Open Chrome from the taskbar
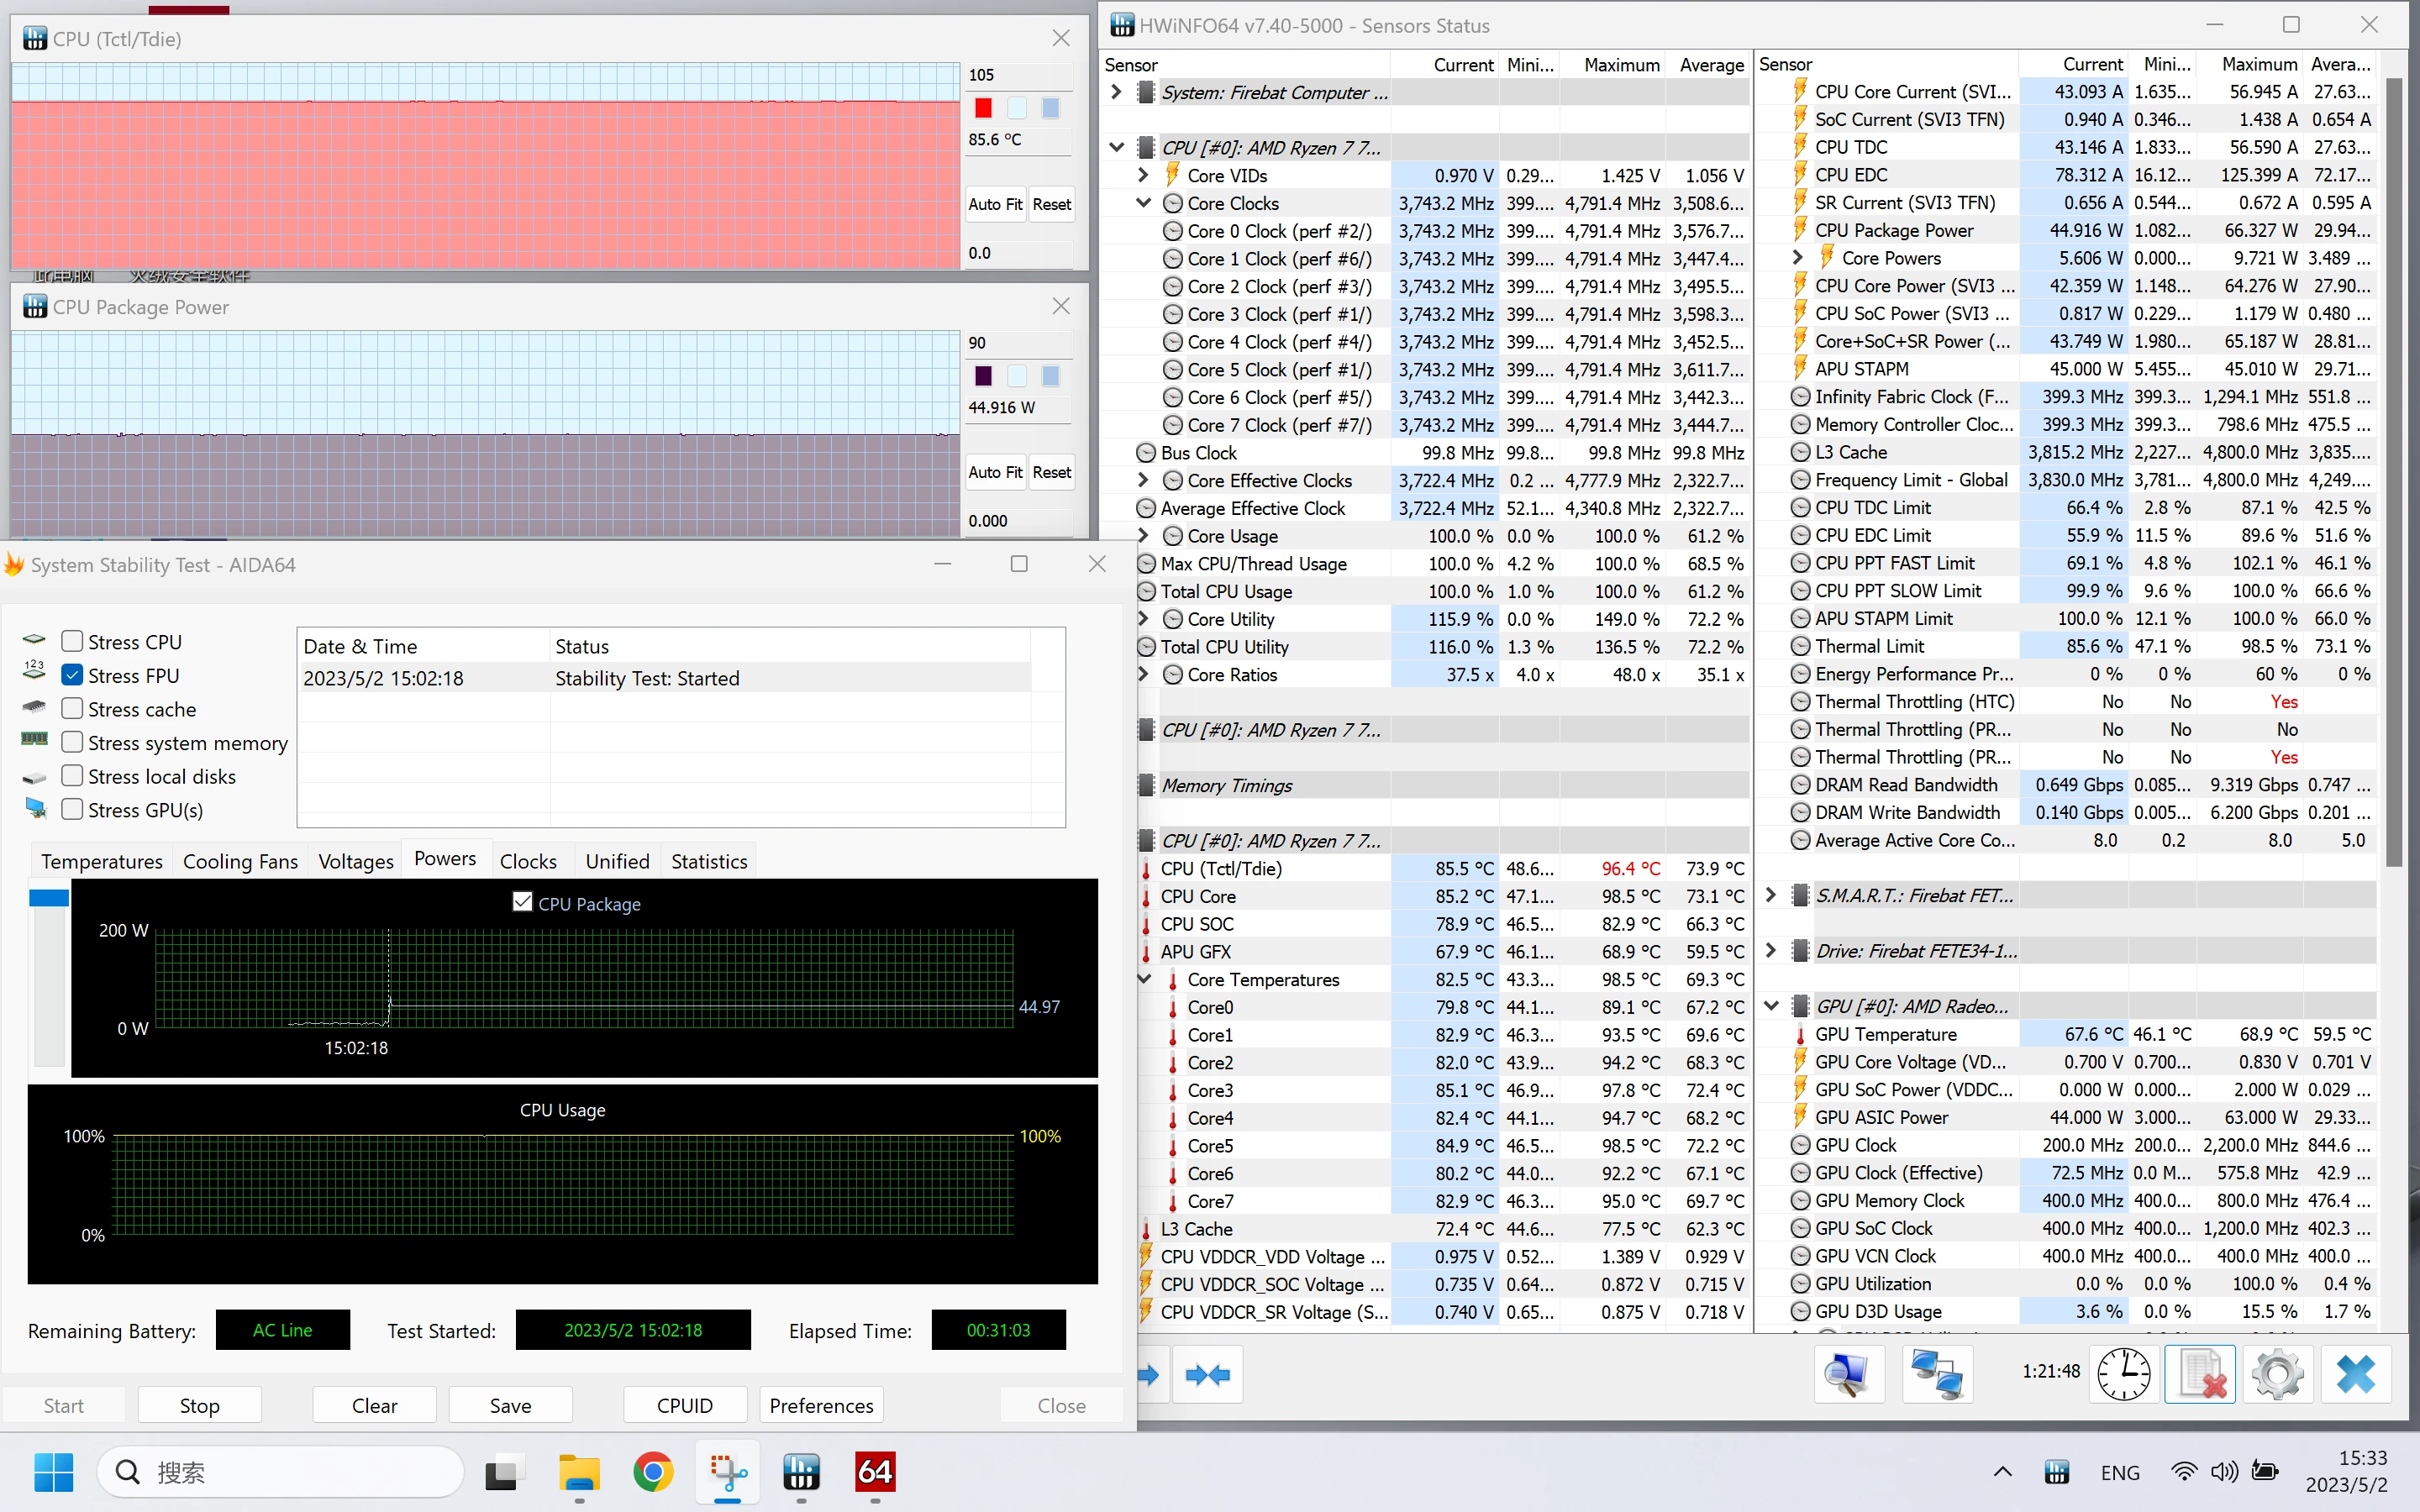This screenshot has height=1512, width=2420. coord(653,1472)
